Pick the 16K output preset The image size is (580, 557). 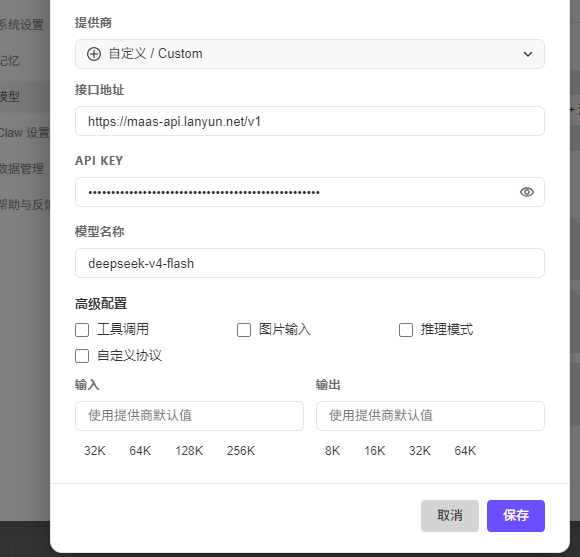375,451
